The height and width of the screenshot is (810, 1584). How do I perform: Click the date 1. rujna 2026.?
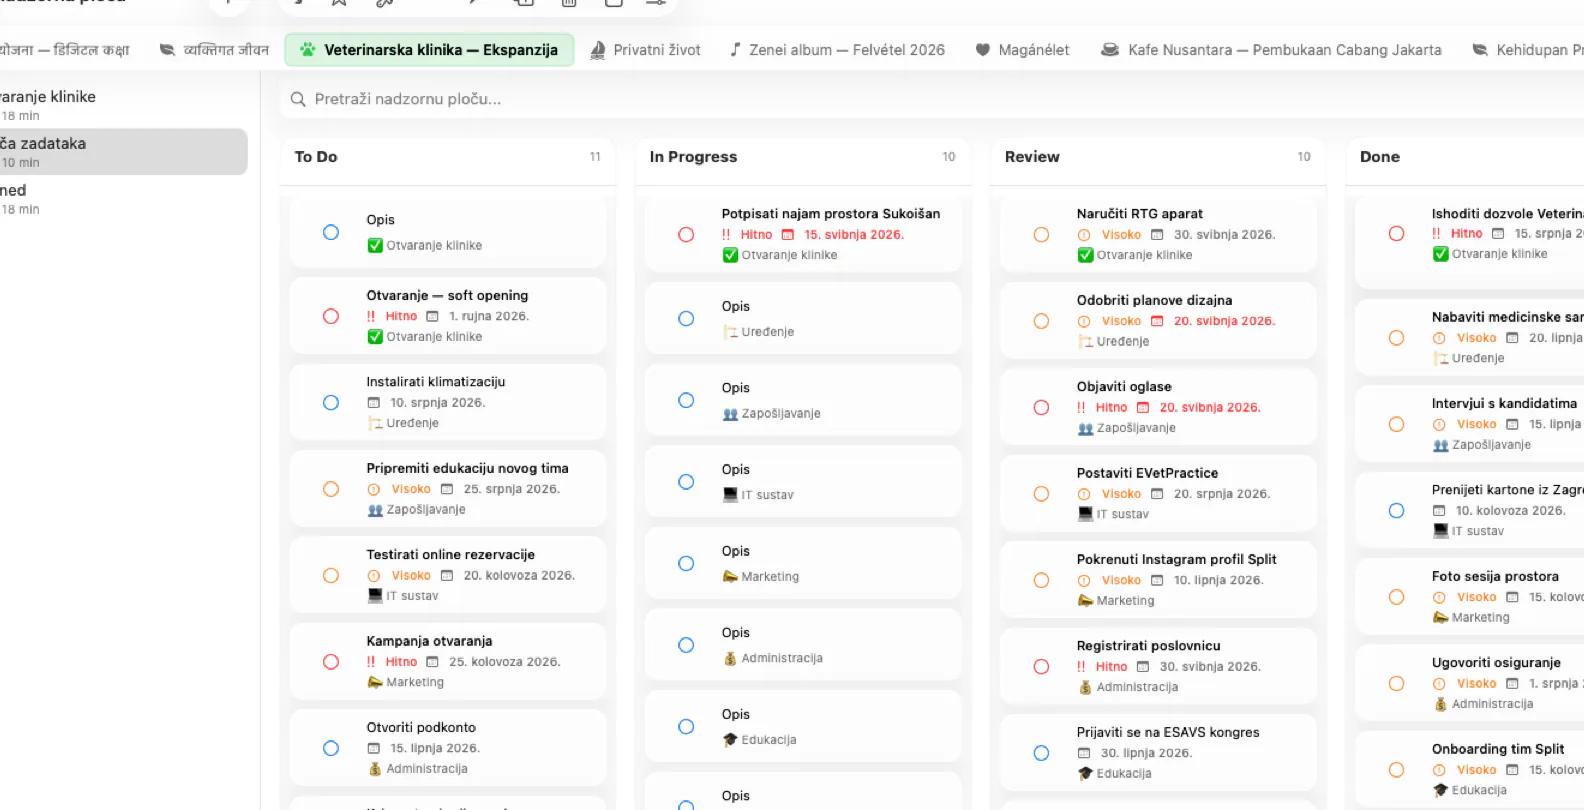[x=488, y=316]
